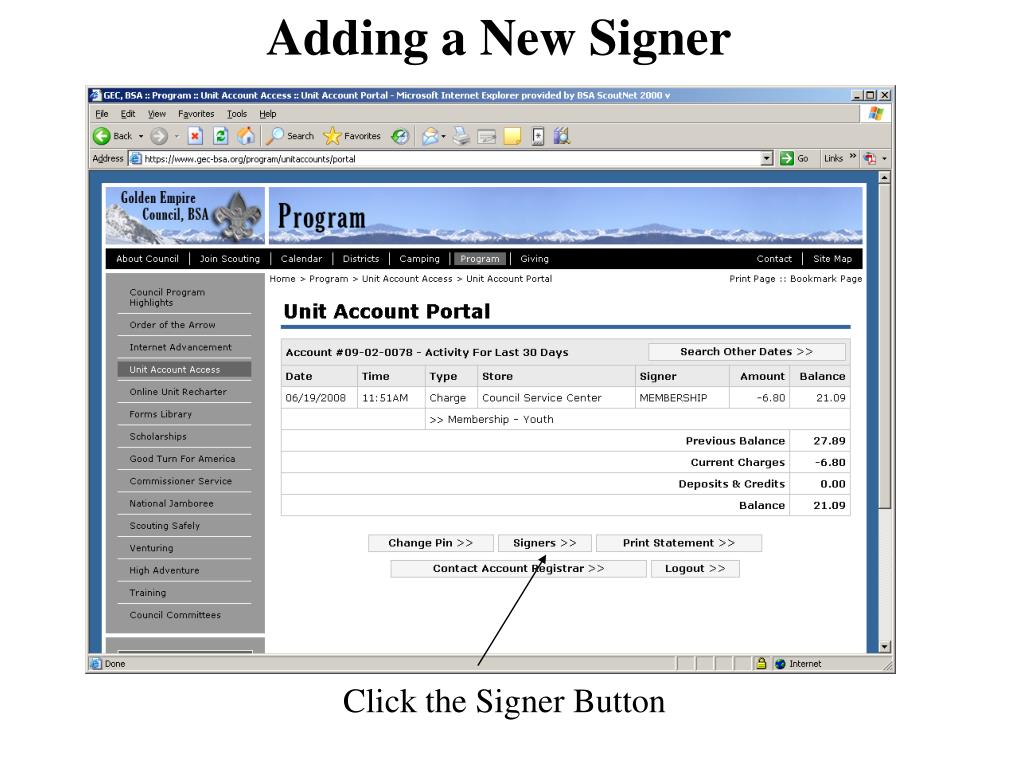The height and width of the screenshot is (768, 1024).
Task: Open the Camping nav tab
Action: (419, 259)
